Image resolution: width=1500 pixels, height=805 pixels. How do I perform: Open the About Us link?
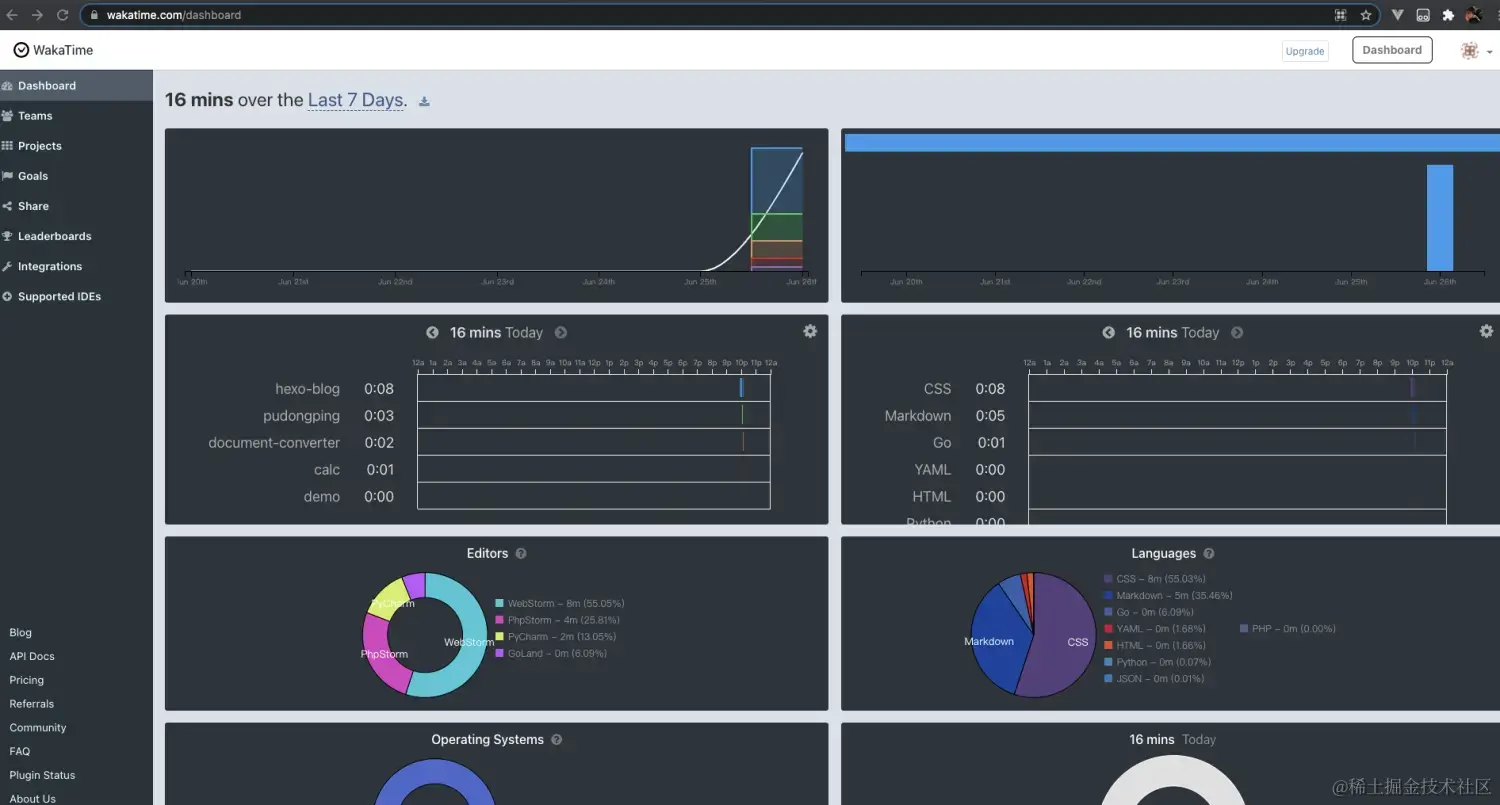(32, 799)
